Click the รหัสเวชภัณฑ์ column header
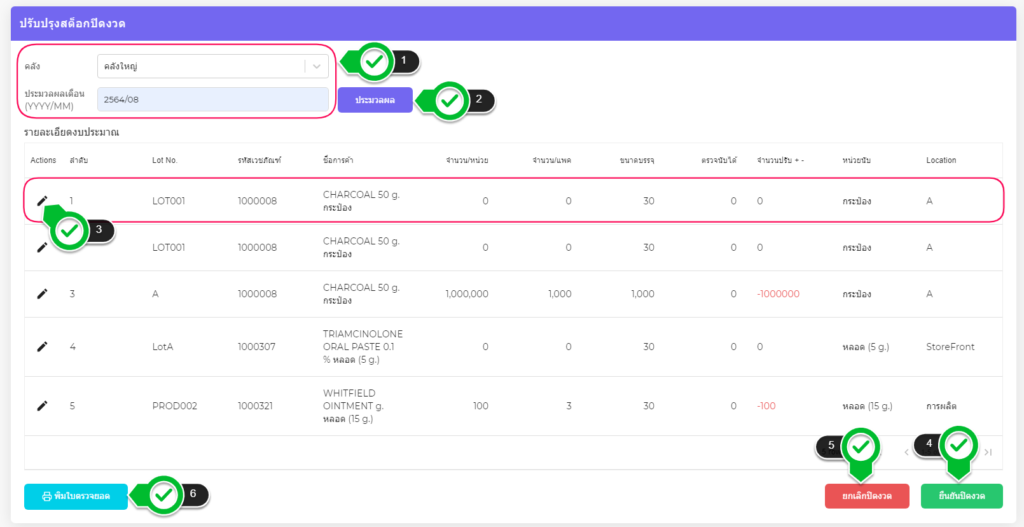Viewport: 1024px width, 527px height. (x=259, y=160)
